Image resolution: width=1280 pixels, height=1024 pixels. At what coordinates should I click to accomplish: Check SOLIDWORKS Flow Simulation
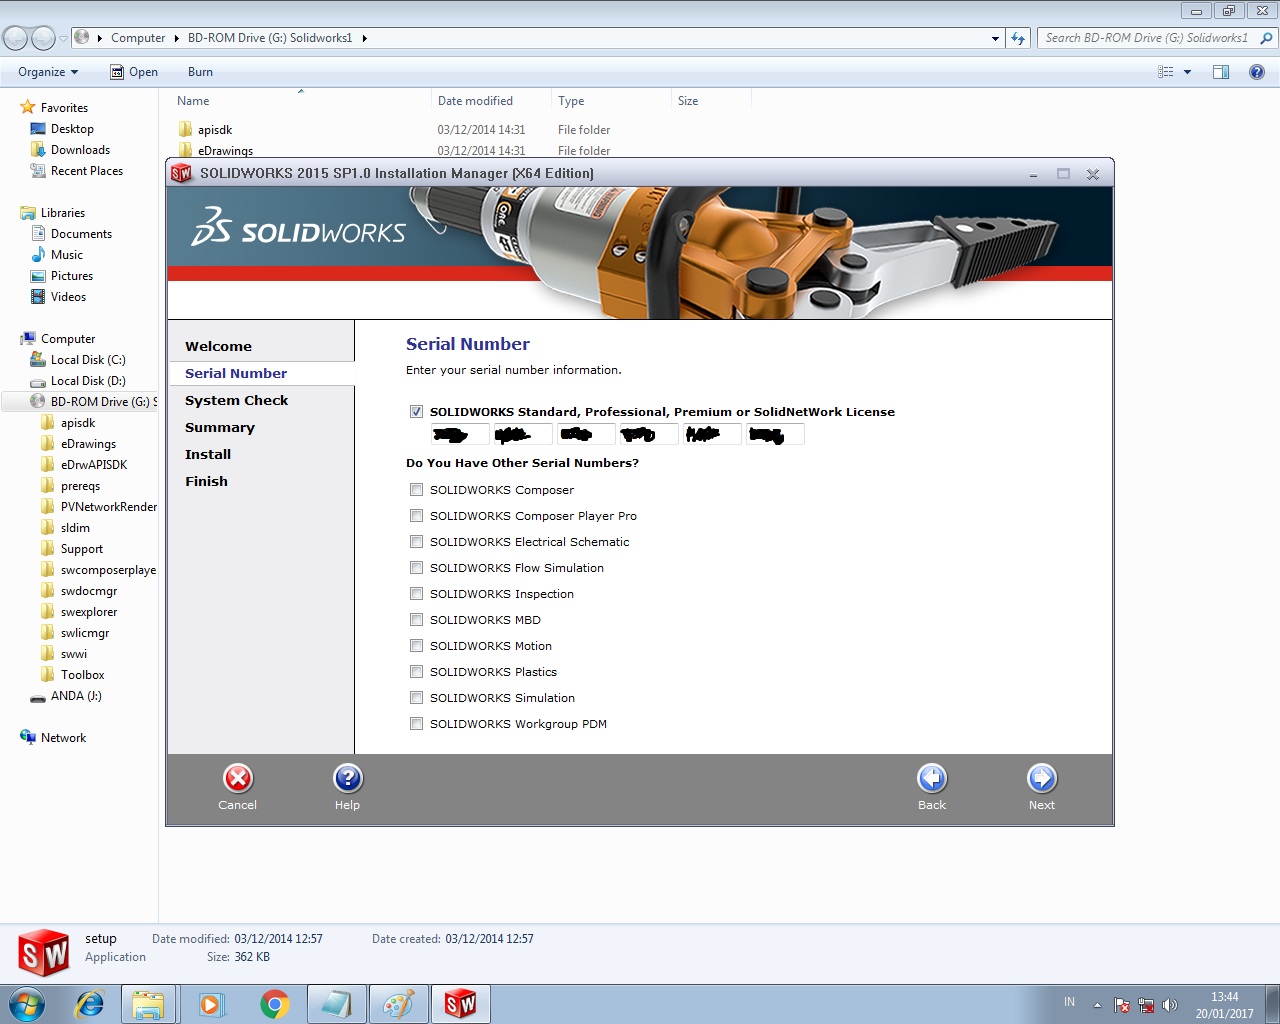point(416,568)
